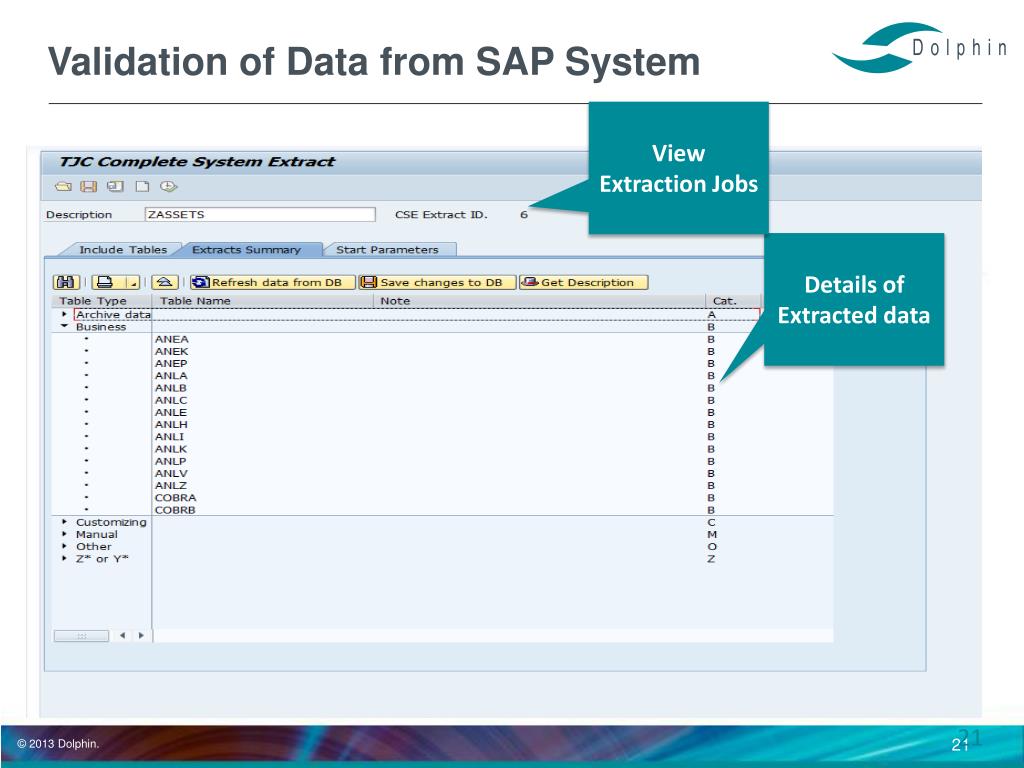Click the open folder icon in the top toolbar
The image size is (1024, 768).
[x=63, y=187]
